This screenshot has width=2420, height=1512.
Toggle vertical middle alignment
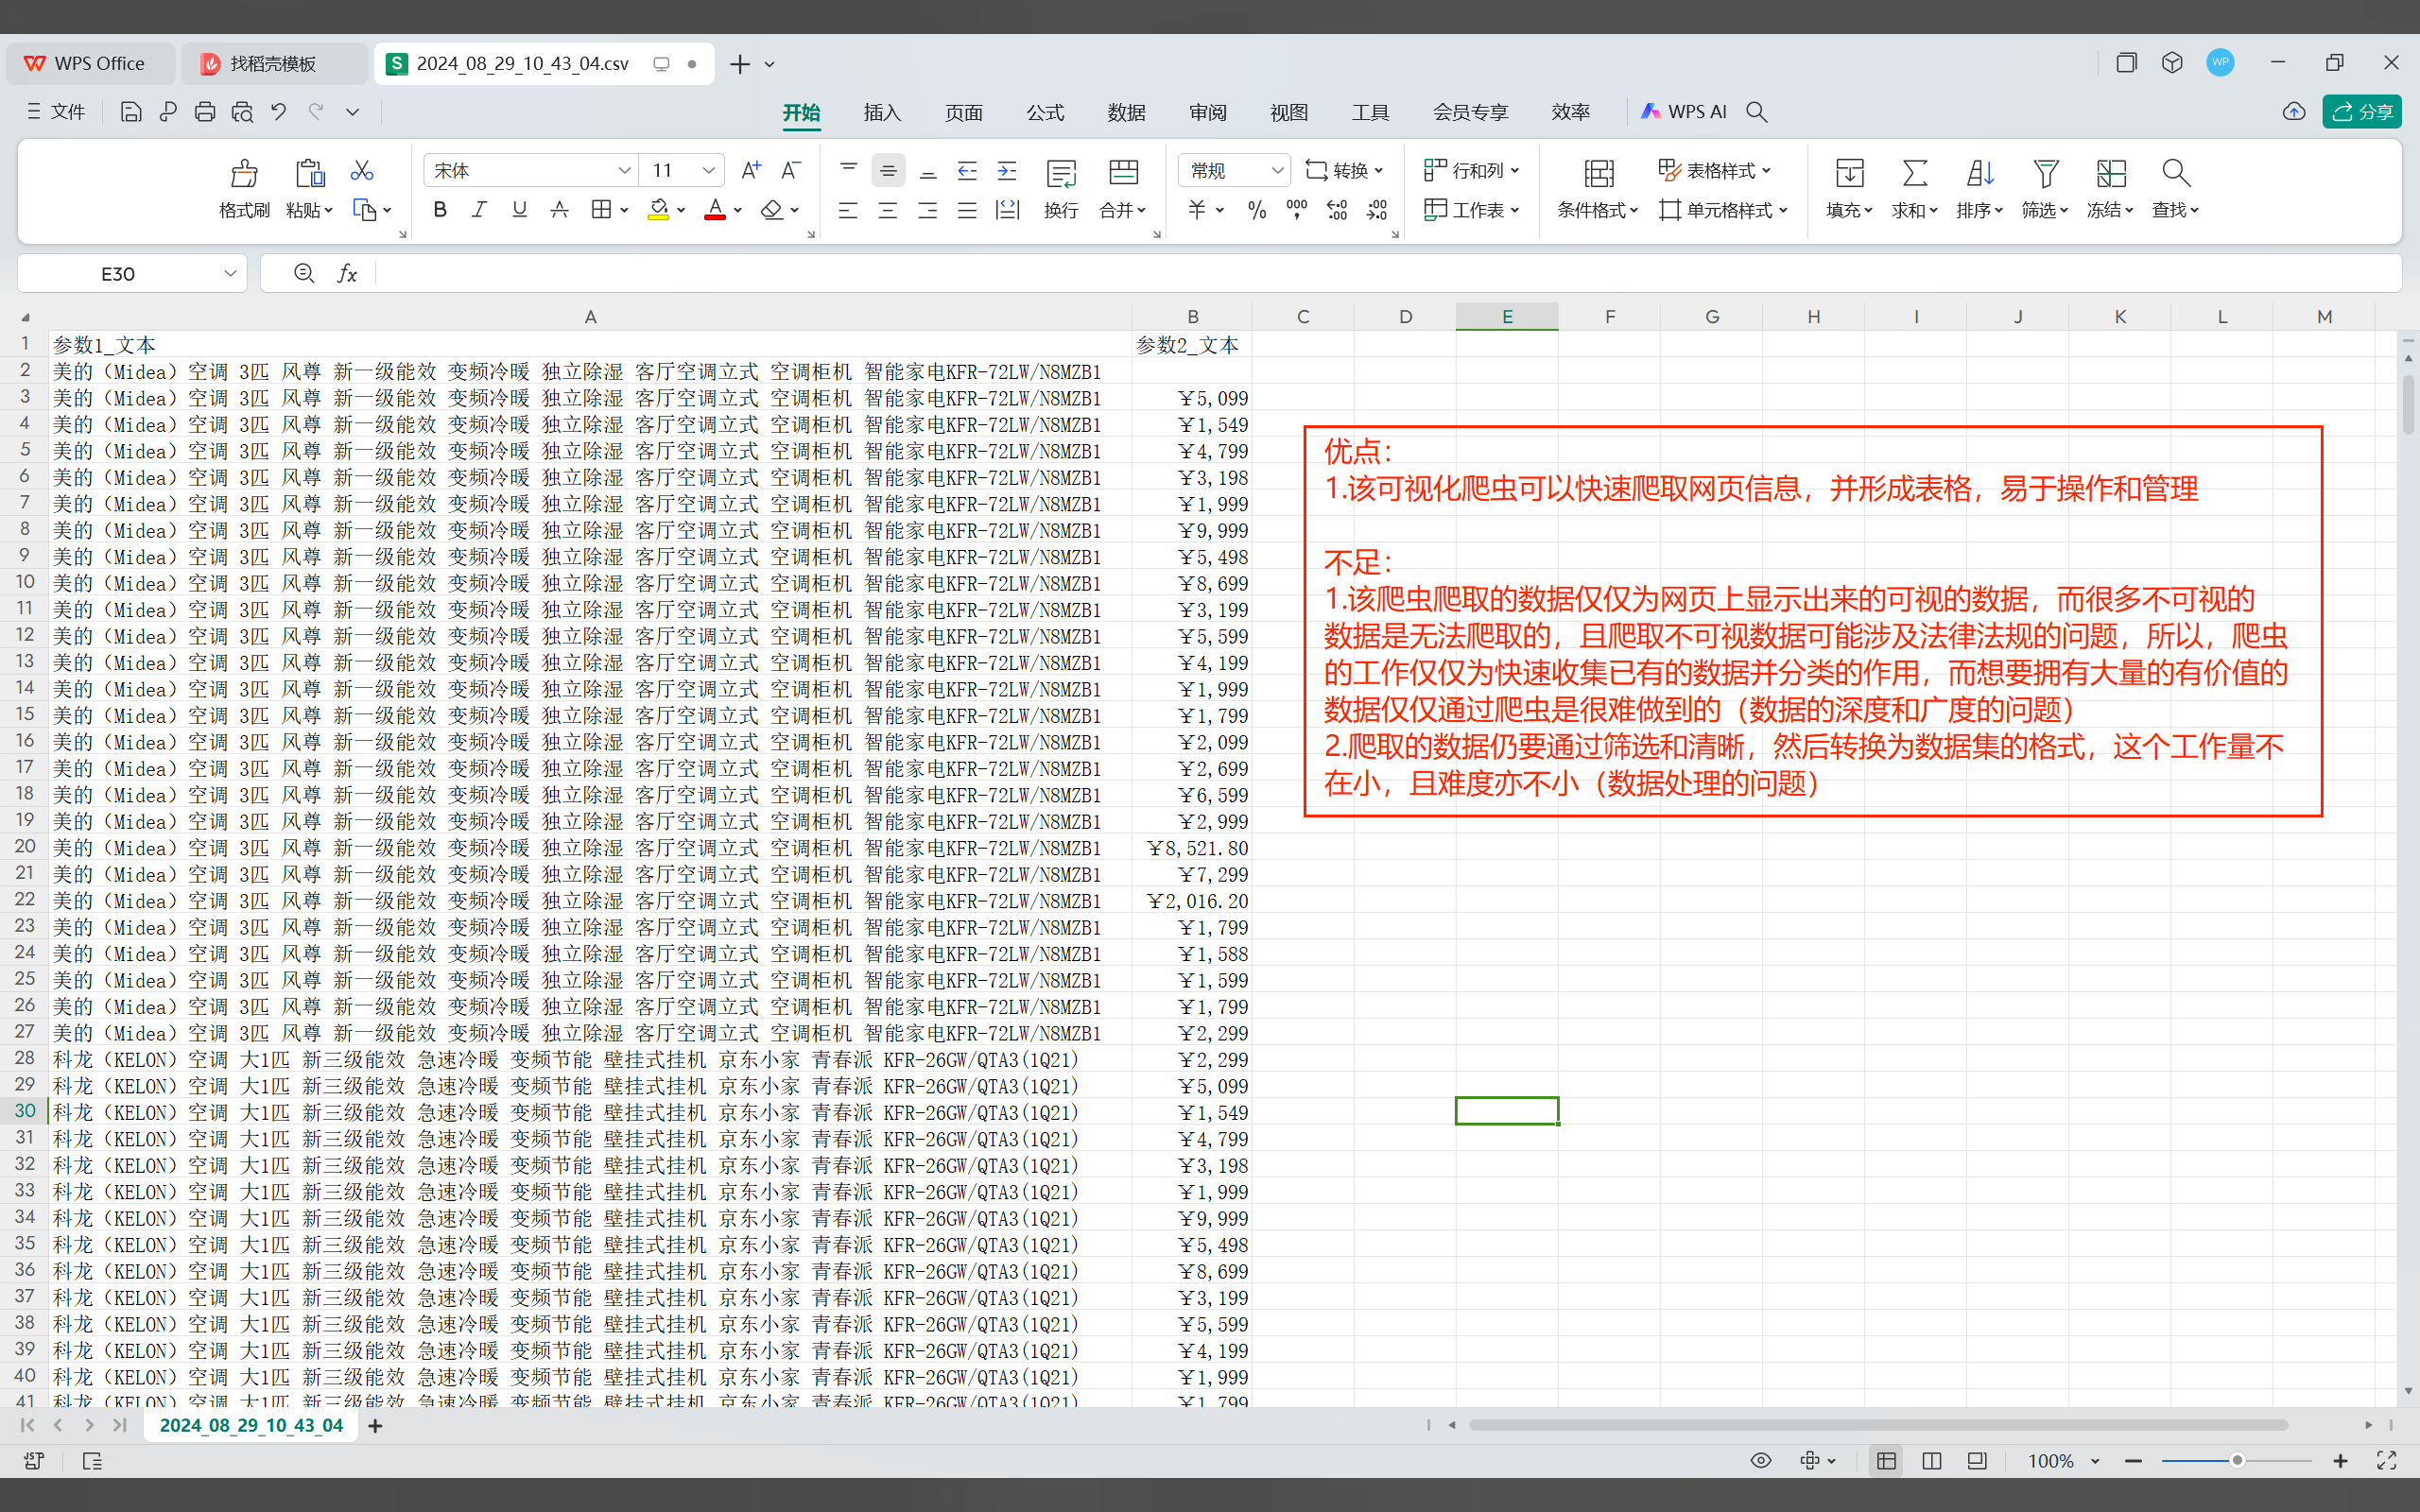pos(888,171)
